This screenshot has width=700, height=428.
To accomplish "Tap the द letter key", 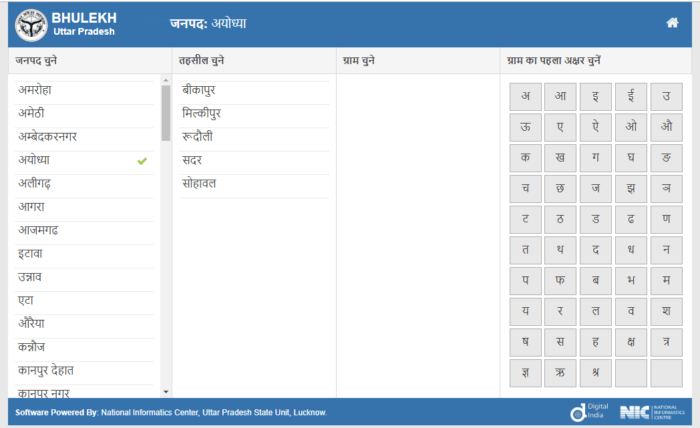I will click(x=596, y=250).
